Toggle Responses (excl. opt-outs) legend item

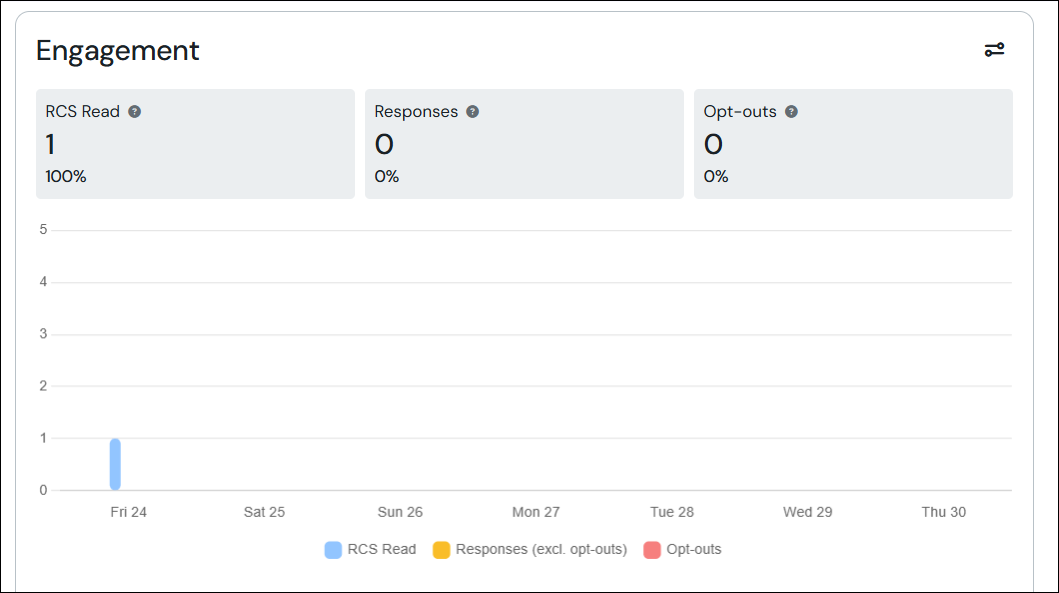tap(530, 550)
